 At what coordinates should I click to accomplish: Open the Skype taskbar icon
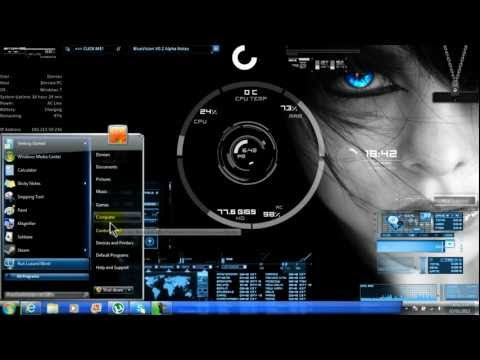point(139,308)
